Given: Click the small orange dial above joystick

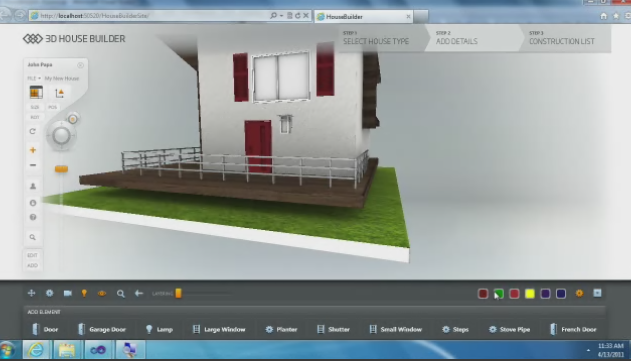Looking at the screenshot, I should click(73, 119).
